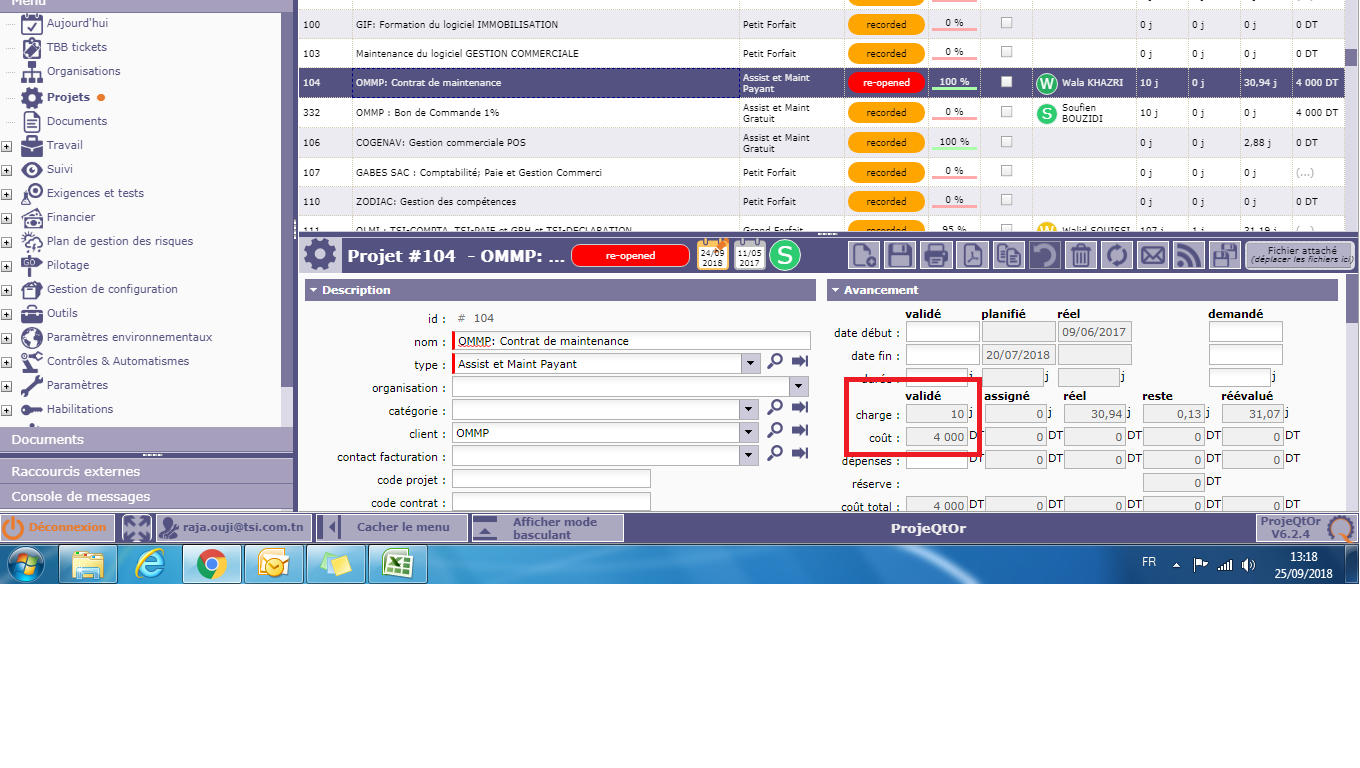Click the Fichier attaché drop zone
This screenshot has width=1360, height=768.
(x=1300, y=256)
